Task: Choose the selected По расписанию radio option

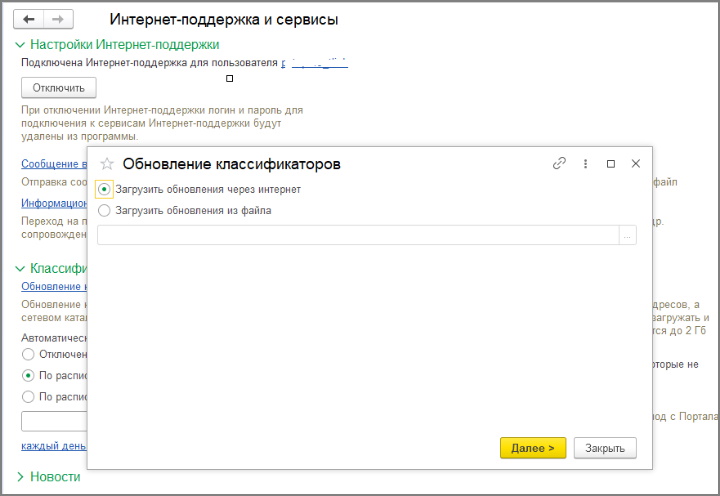Action: (x=28, y=376)
